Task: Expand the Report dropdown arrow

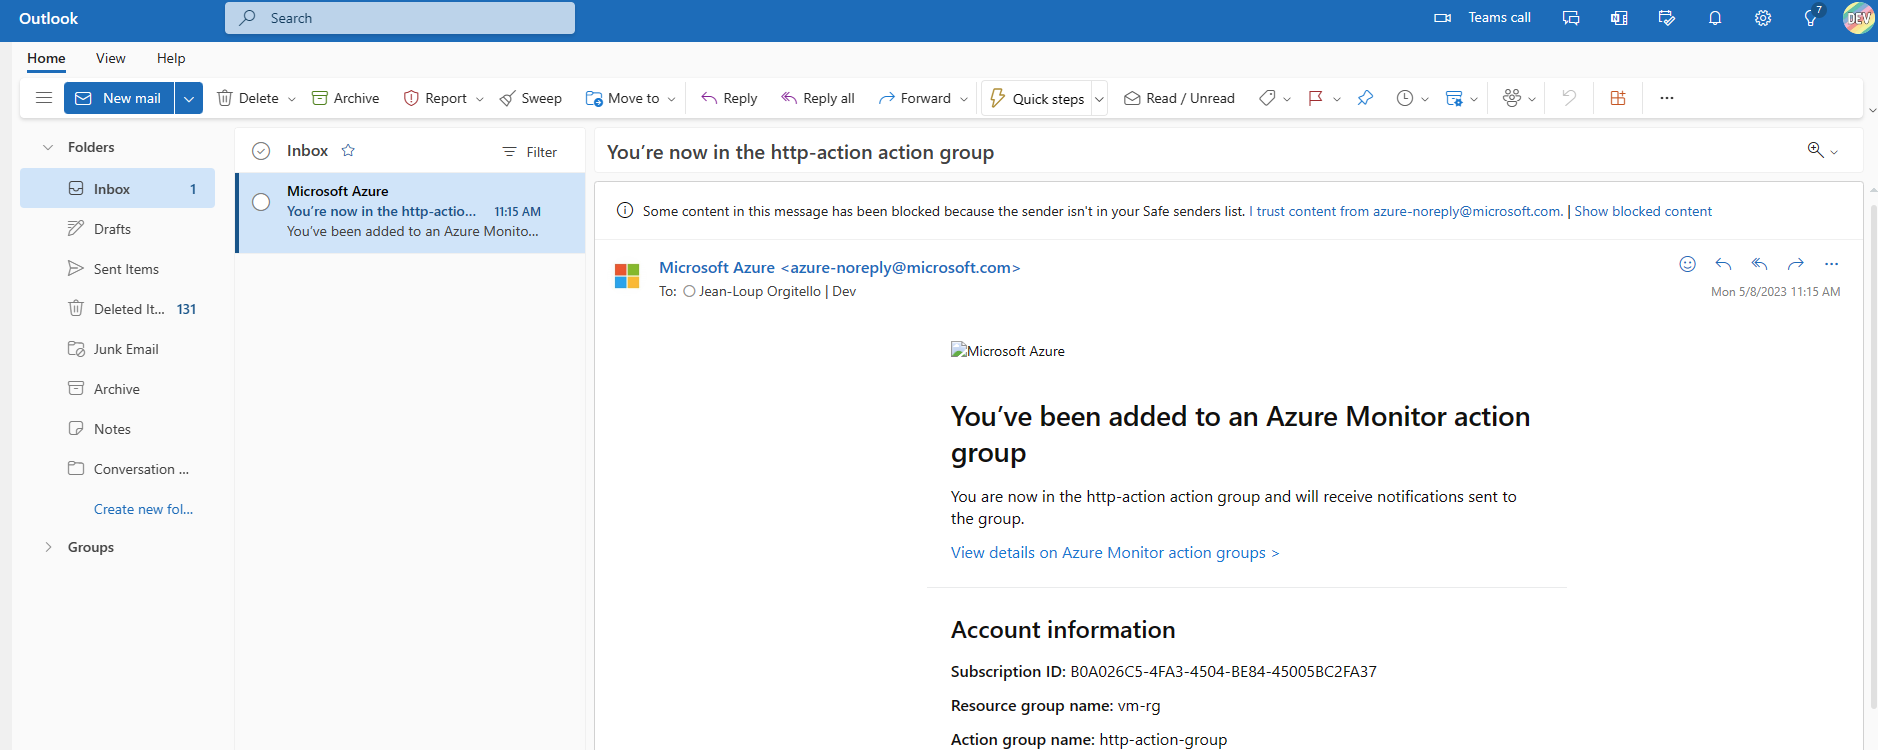Action: point(480,99)
